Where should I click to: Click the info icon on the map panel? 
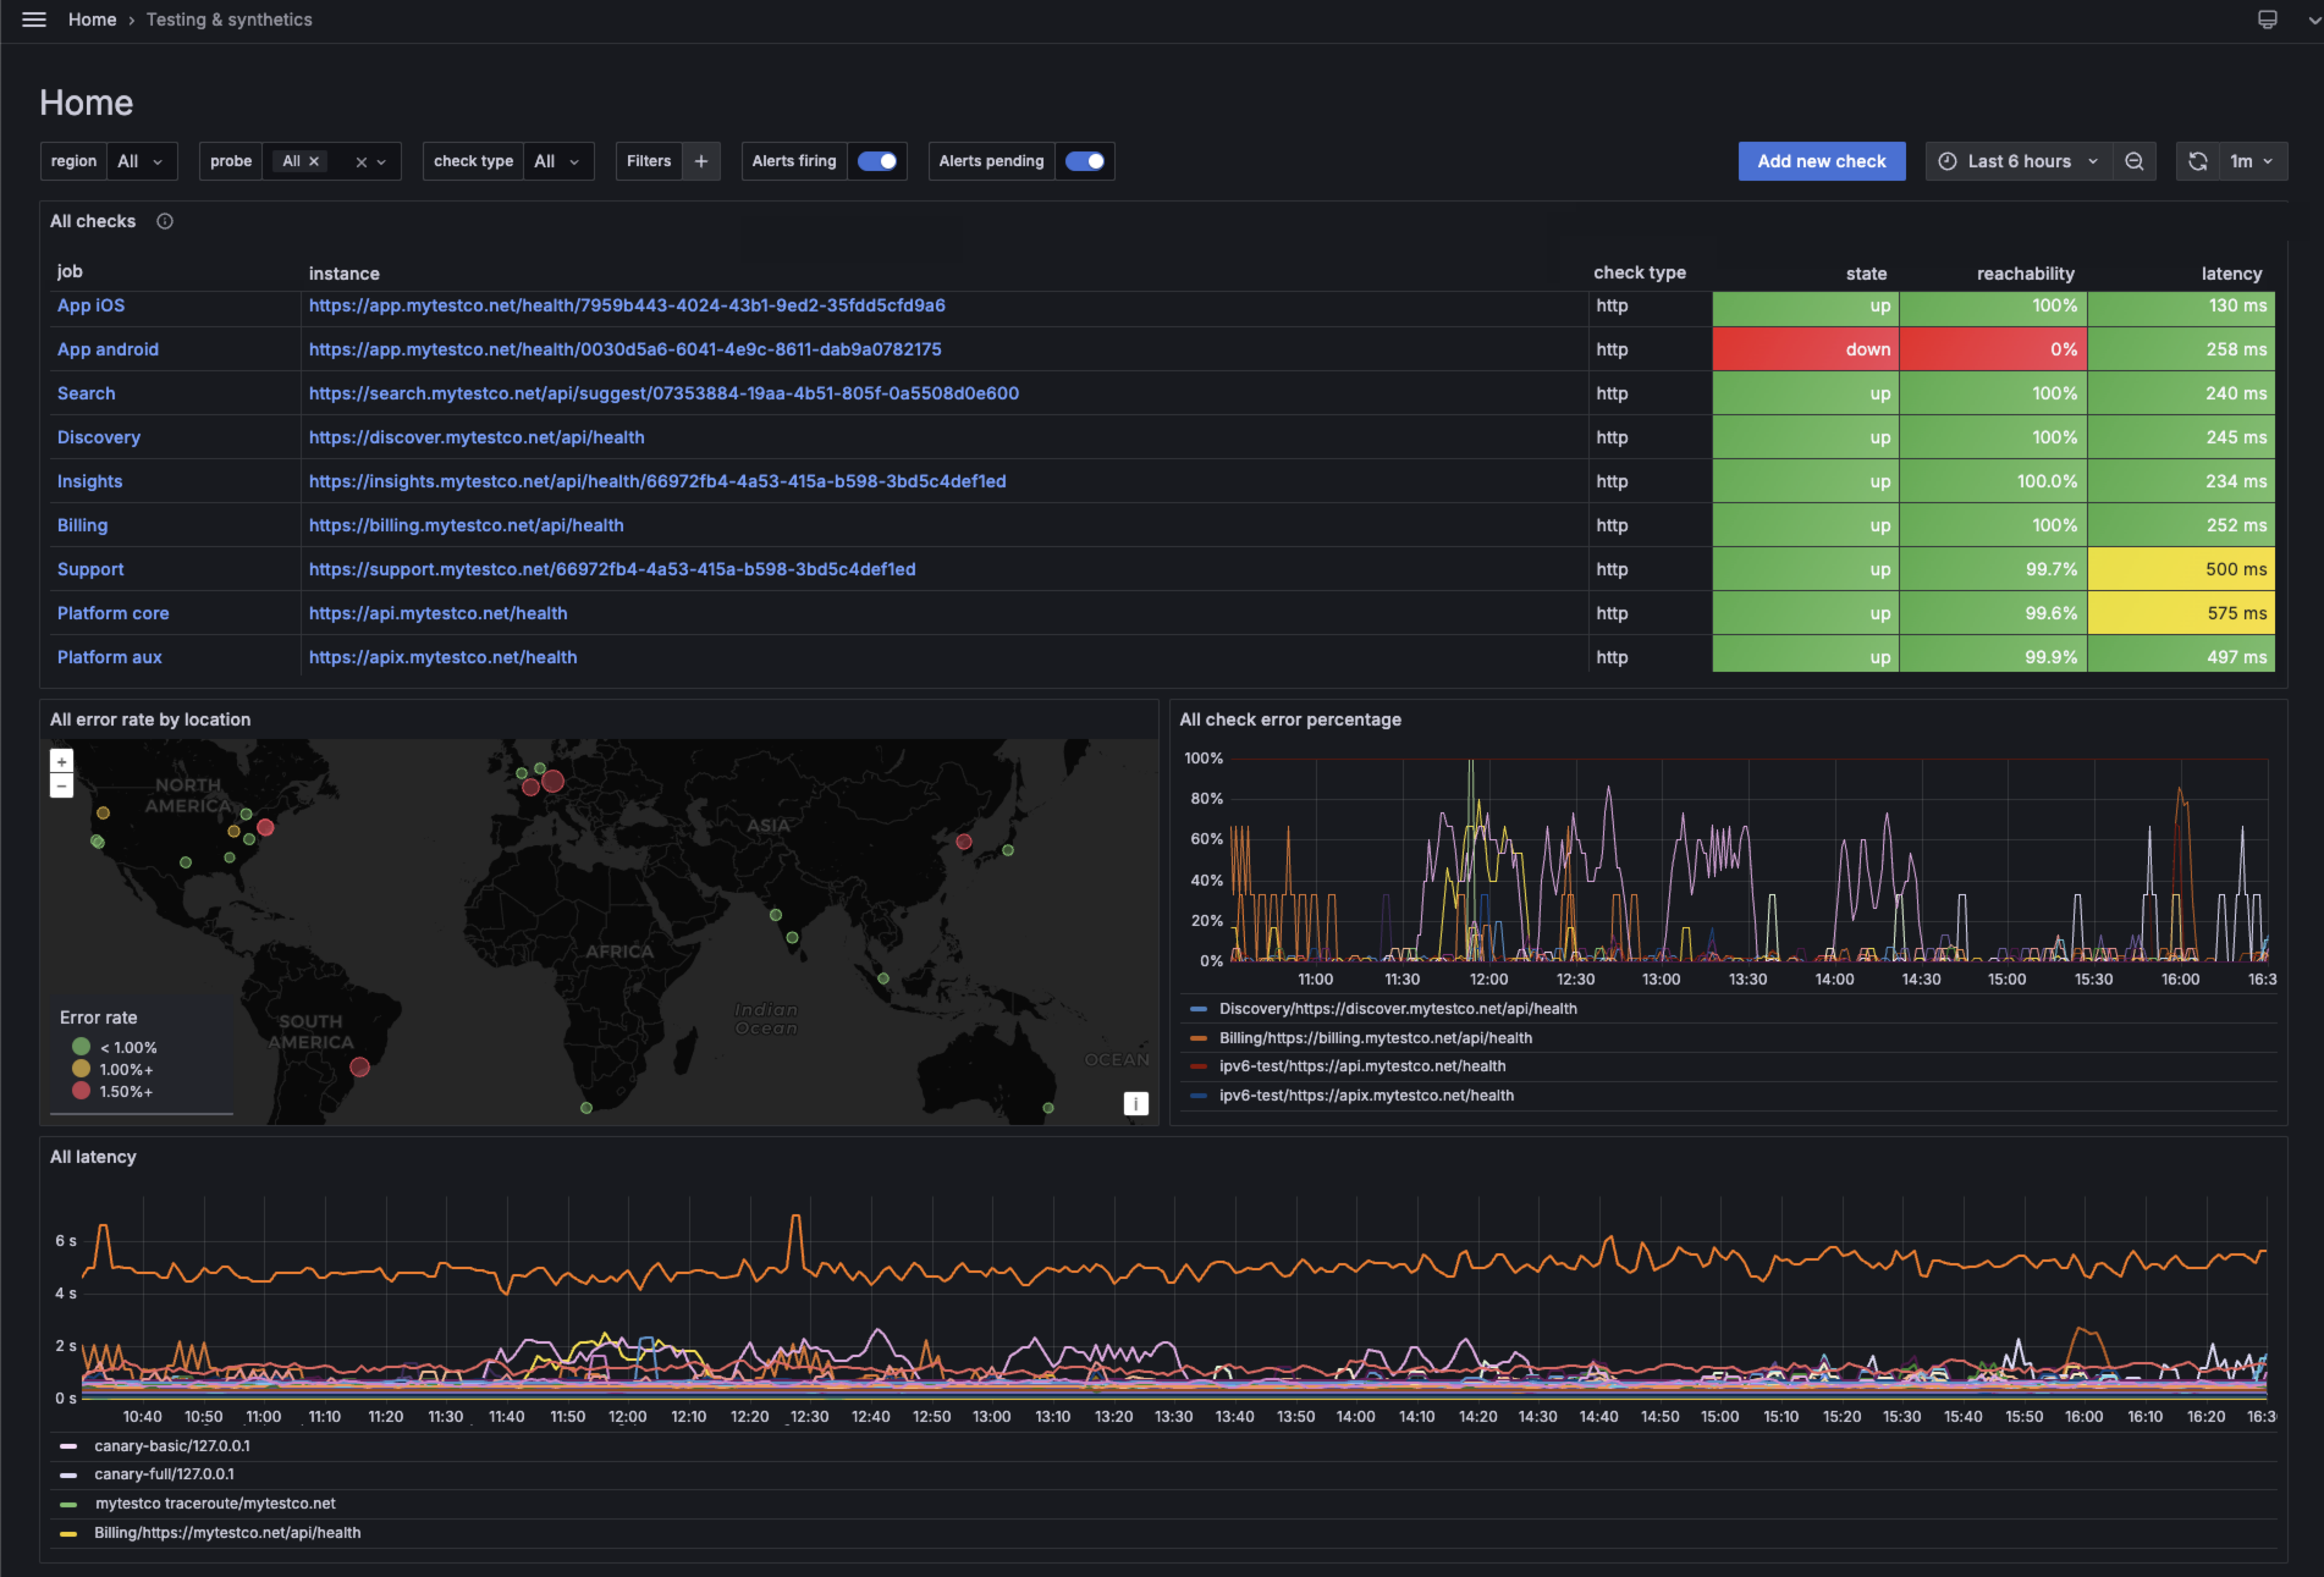pyautogui.click(x=1136, y=1104)
